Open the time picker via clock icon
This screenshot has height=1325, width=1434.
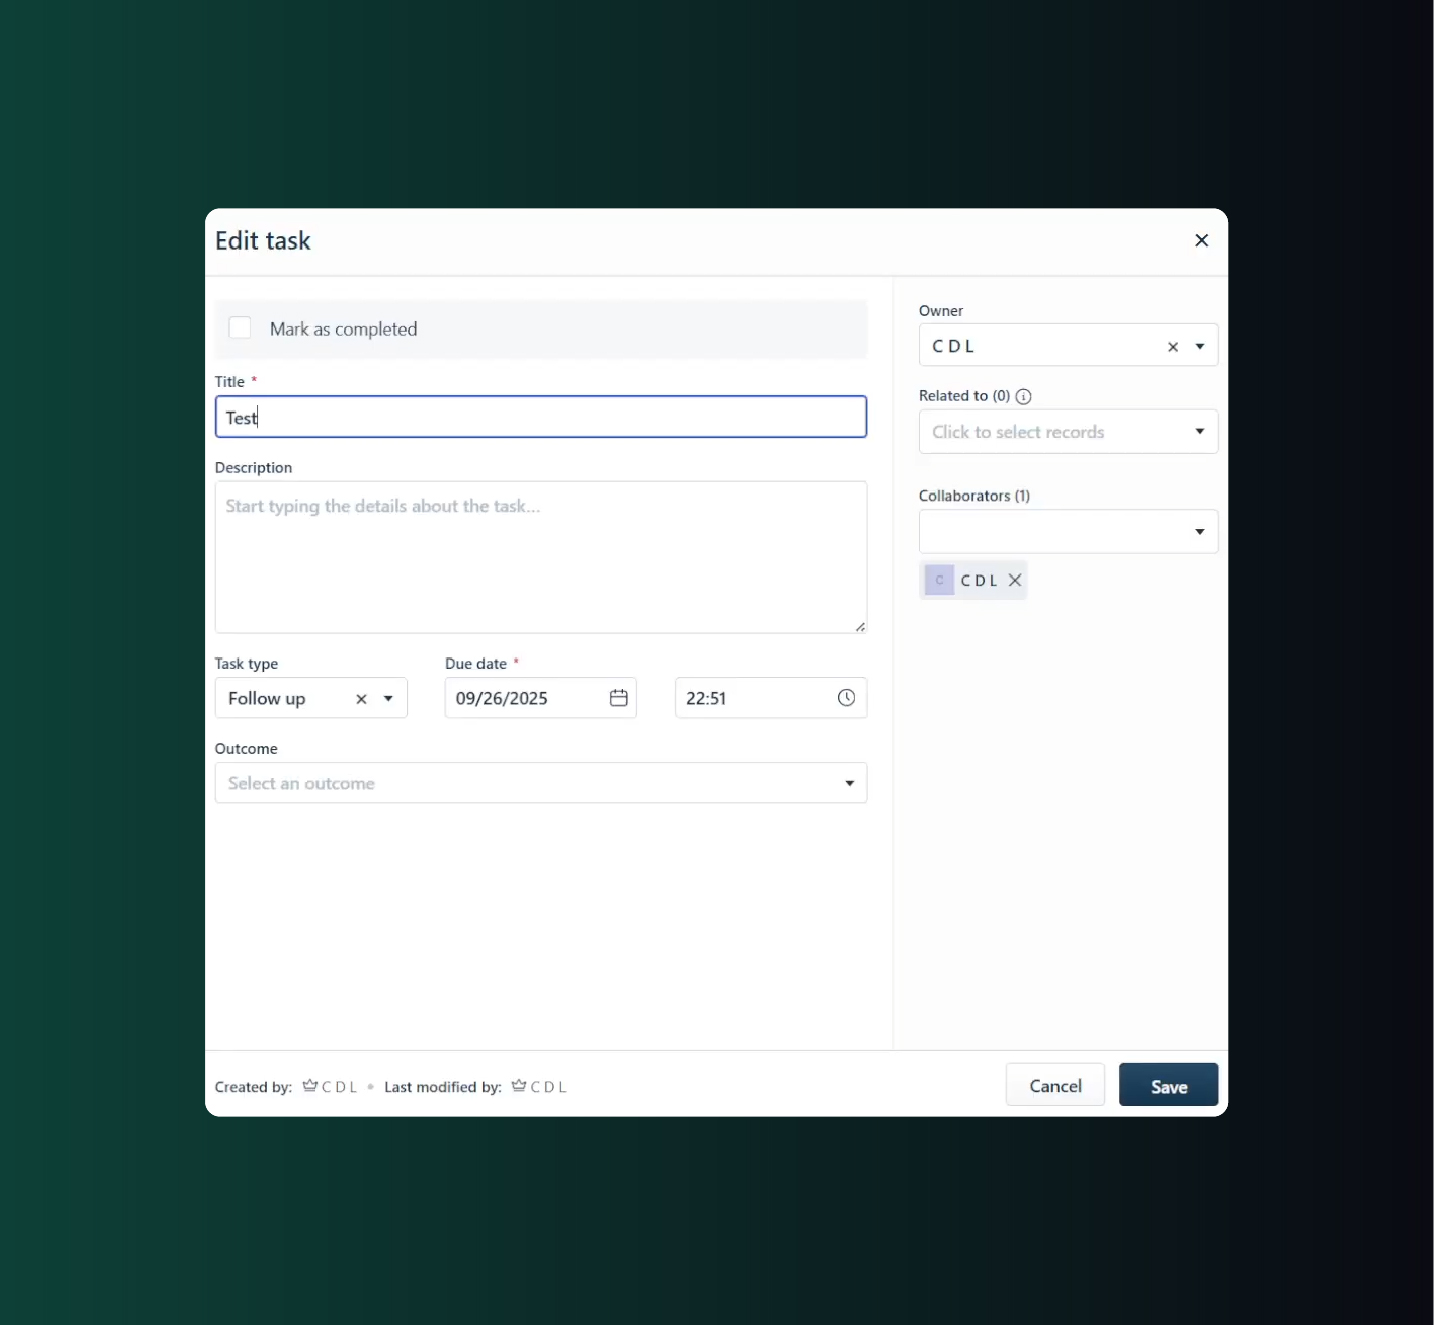point(845,698)
